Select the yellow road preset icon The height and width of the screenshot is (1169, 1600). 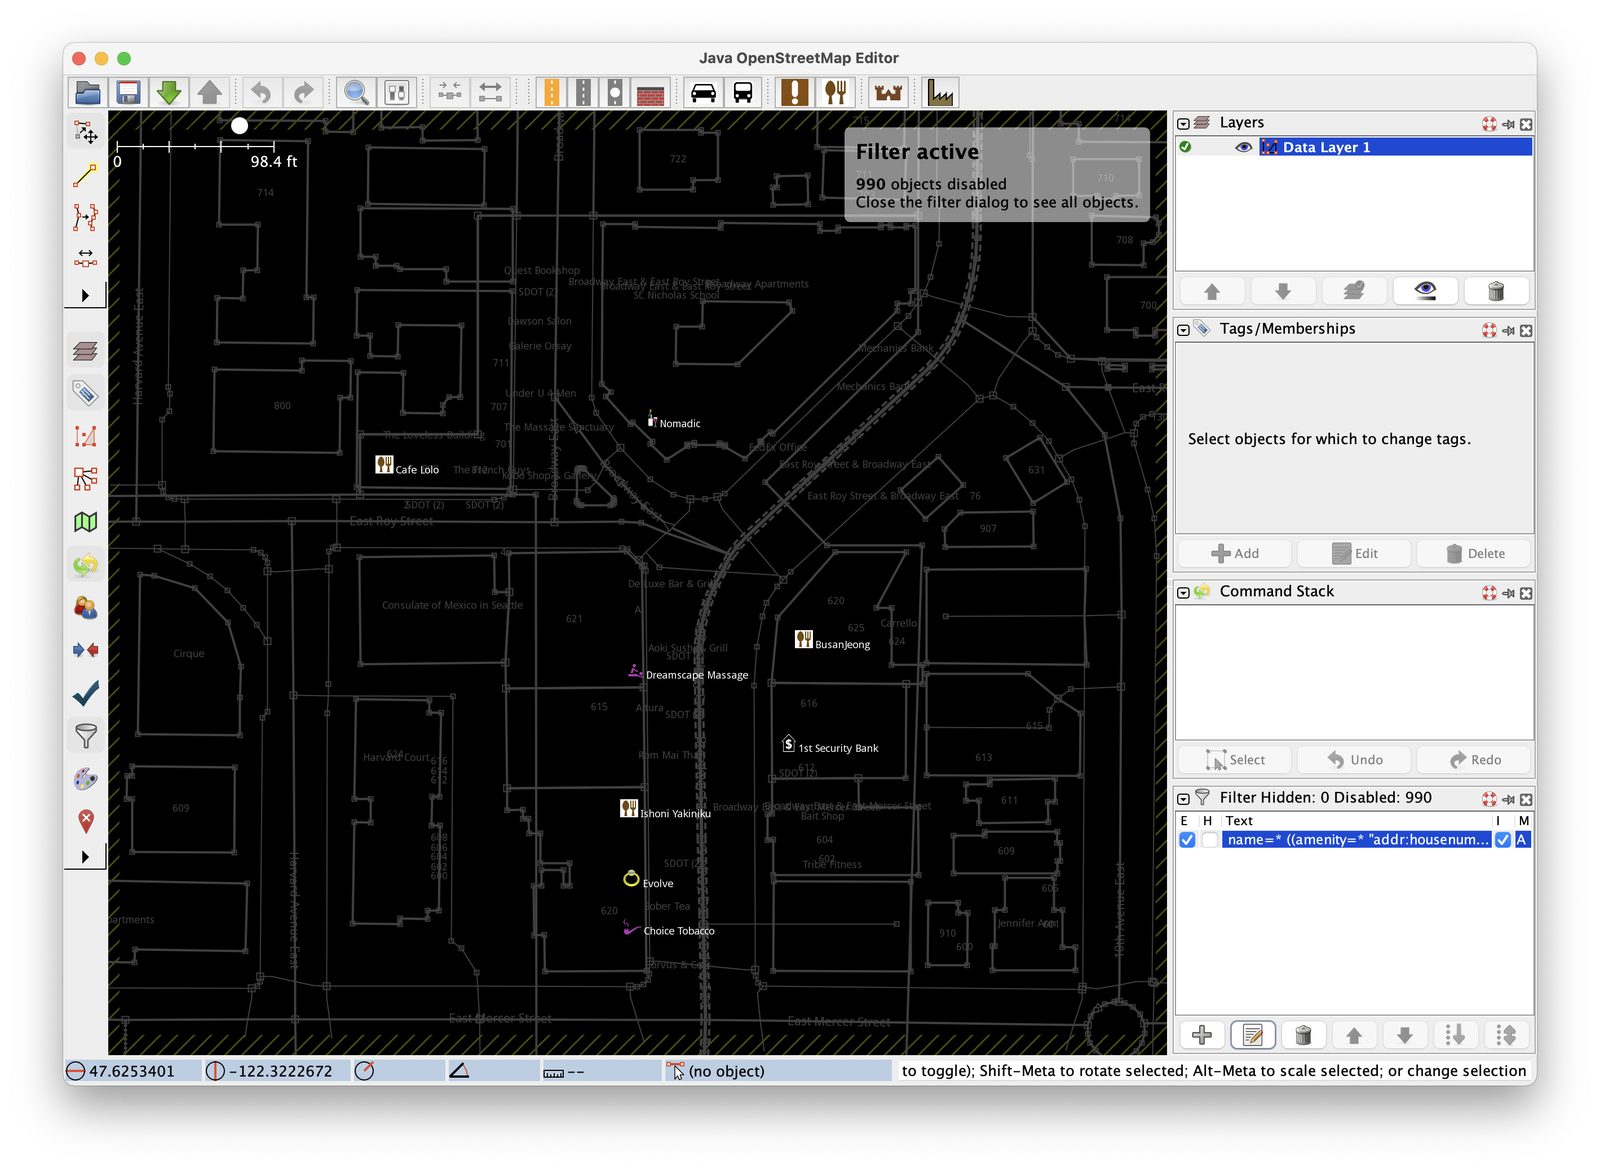point(551,93)
